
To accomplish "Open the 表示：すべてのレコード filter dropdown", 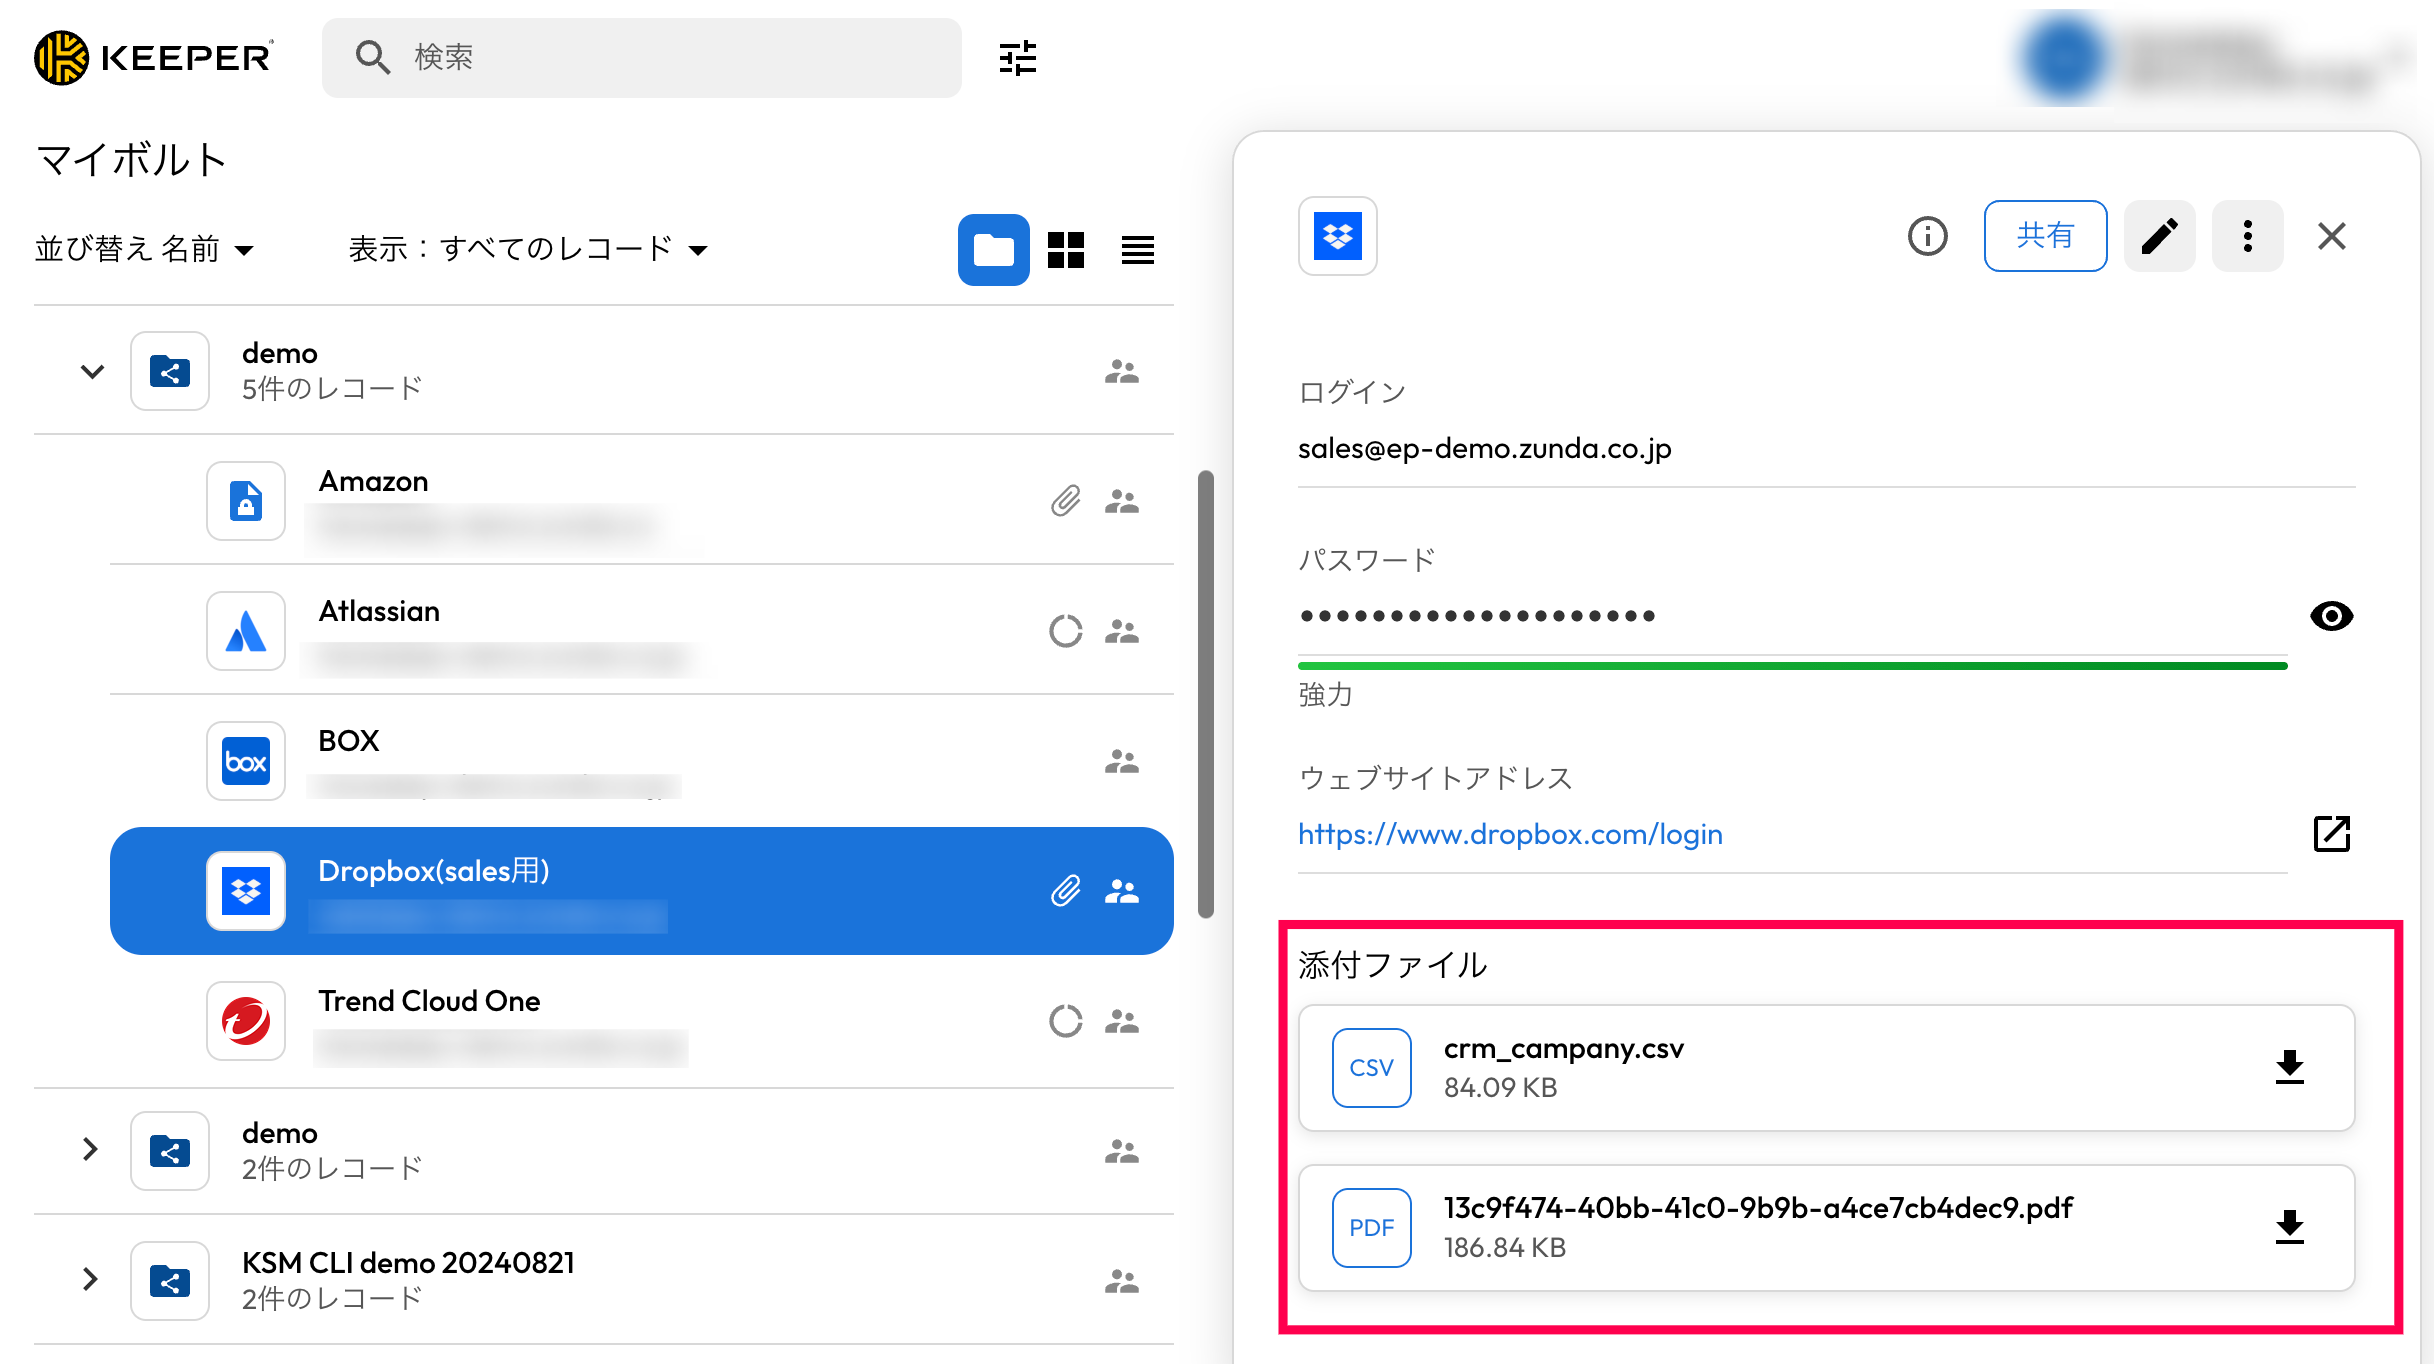I will click(x=528, y=249).
